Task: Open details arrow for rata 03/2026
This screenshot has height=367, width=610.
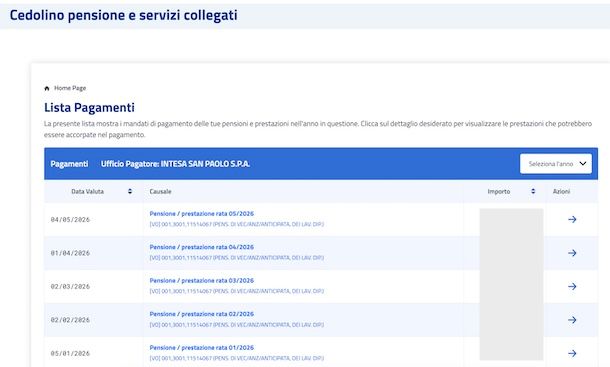Action: click(x=572, y=286)
